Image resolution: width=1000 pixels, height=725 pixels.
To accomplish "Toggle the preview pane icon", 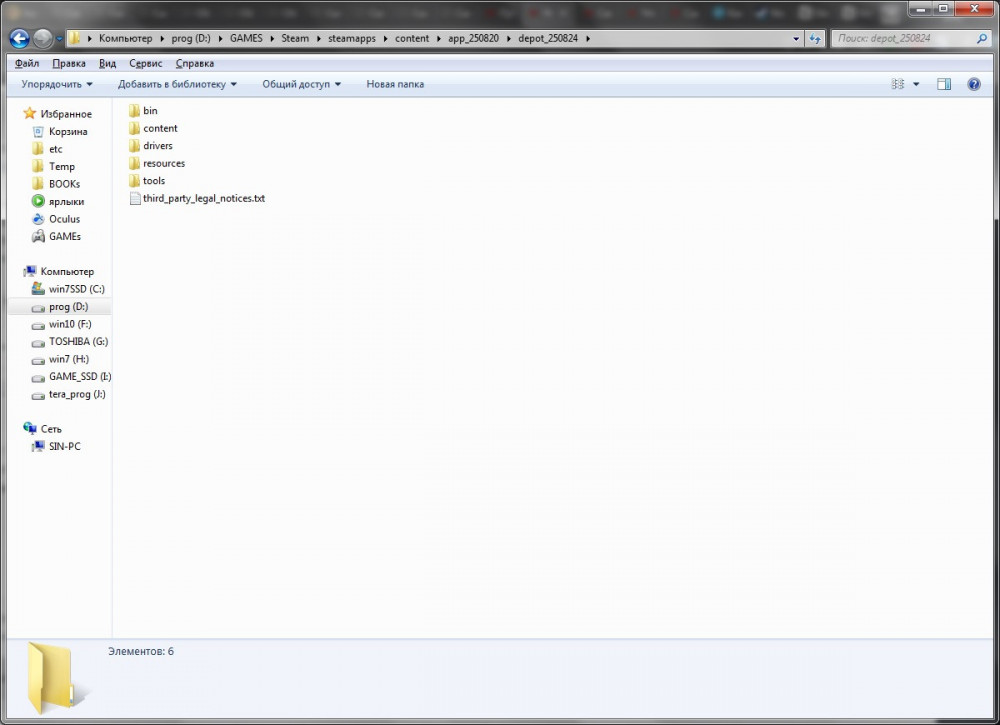I will 944,84.
